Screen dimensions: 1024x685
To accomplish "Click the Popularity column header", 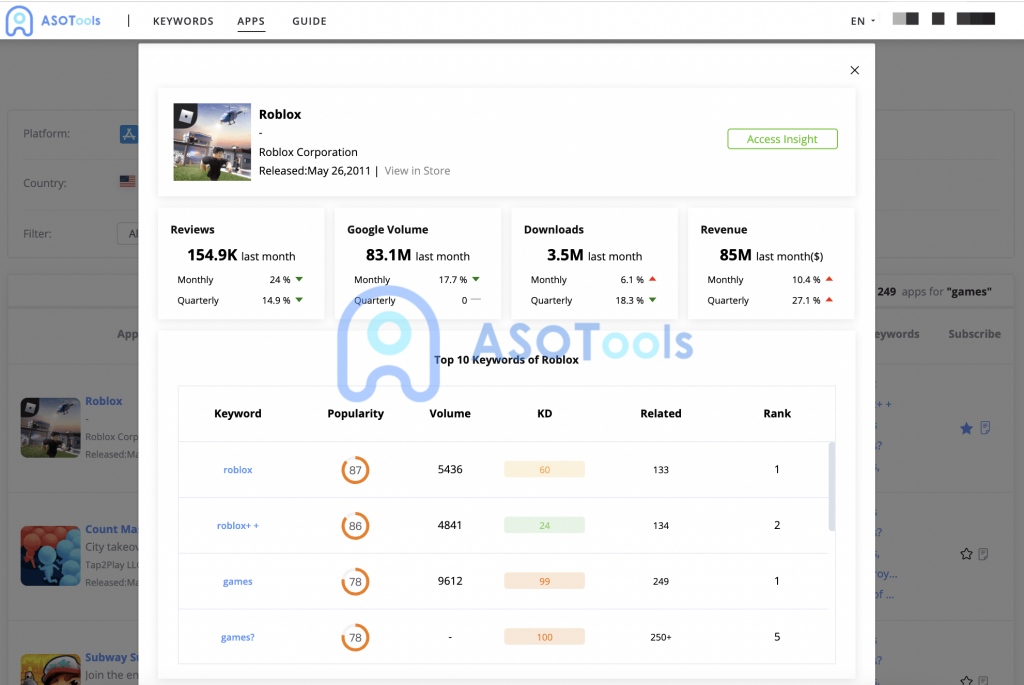I will click(x=355, y=413).
